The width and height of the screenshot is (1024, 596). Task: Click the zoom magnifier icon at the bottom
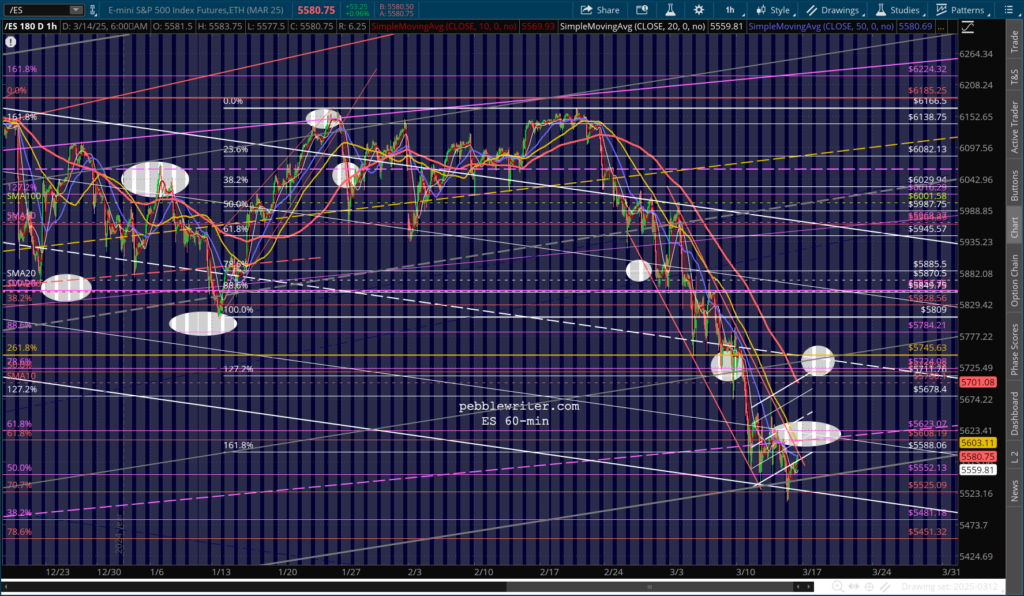[838, 587]
